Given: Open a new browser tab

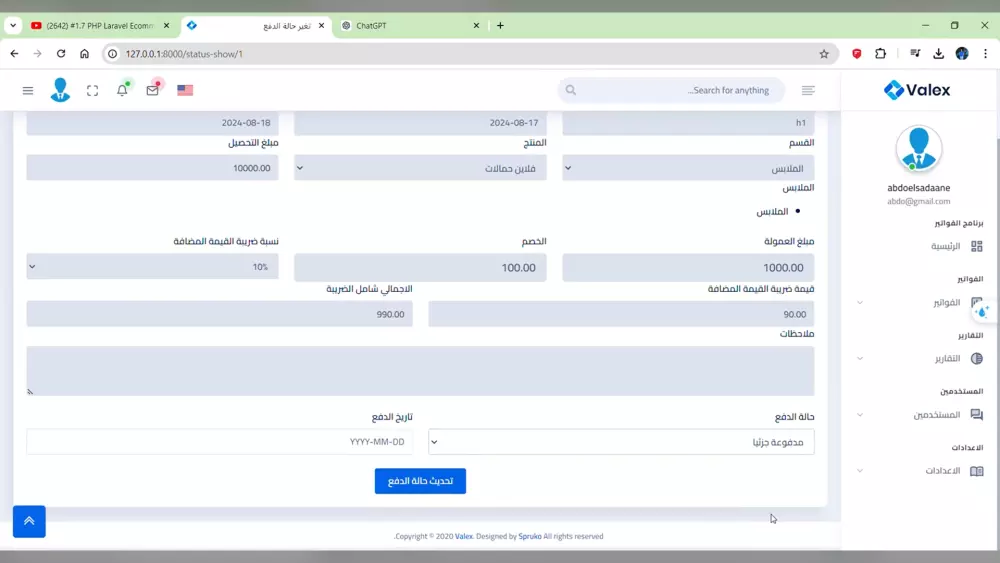Looking at the screenshot, I should coord(500,26).
